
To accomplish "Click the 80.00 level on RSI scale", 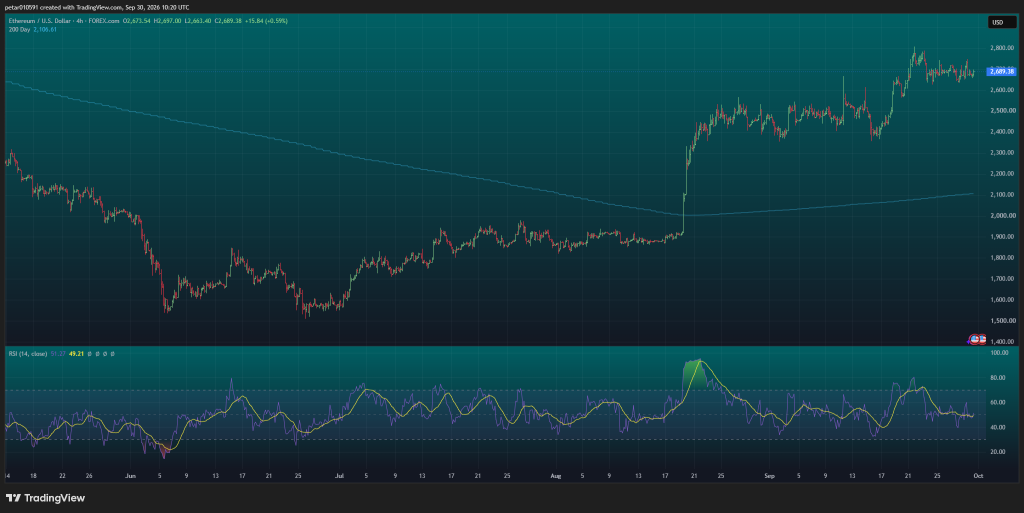I will tap(999, 378).
